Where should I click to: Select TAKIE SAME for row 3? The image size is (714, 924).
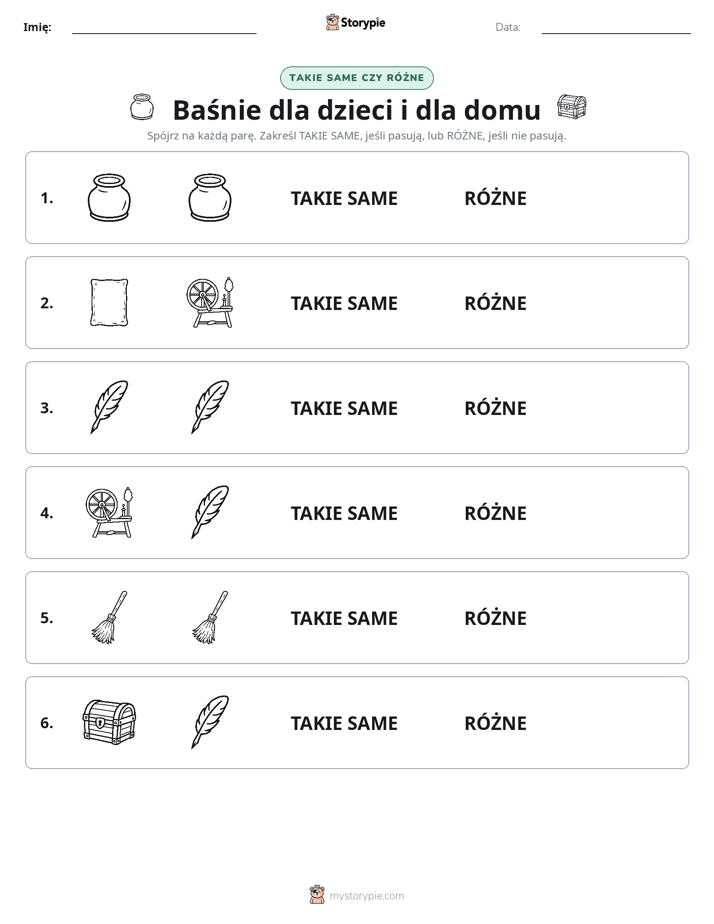pos(344,408)
